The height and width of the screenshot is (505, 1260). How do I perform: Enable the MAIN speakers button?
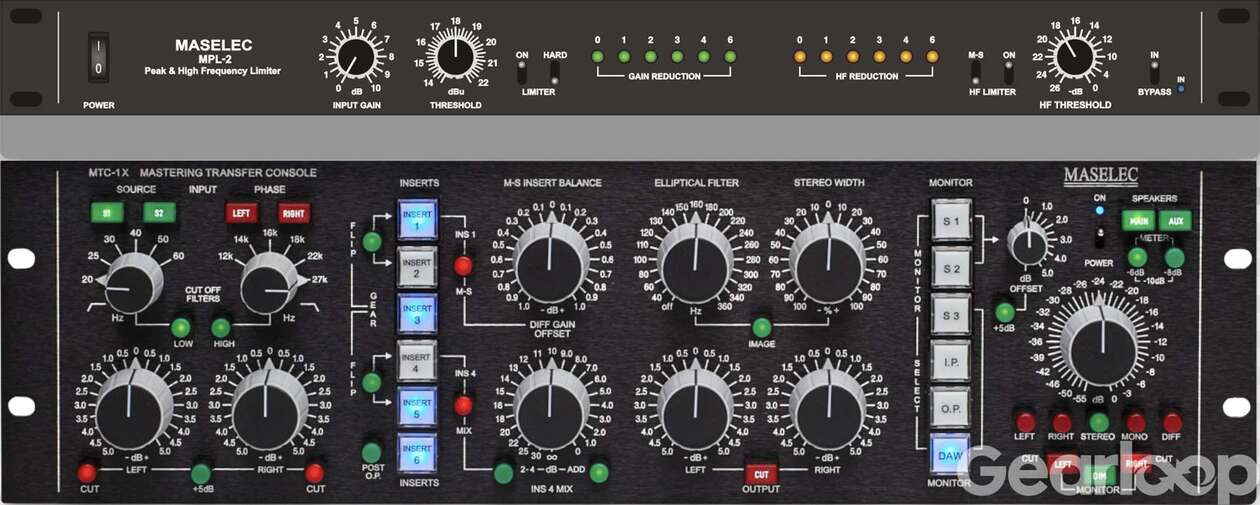click(x=1136, y=221)
